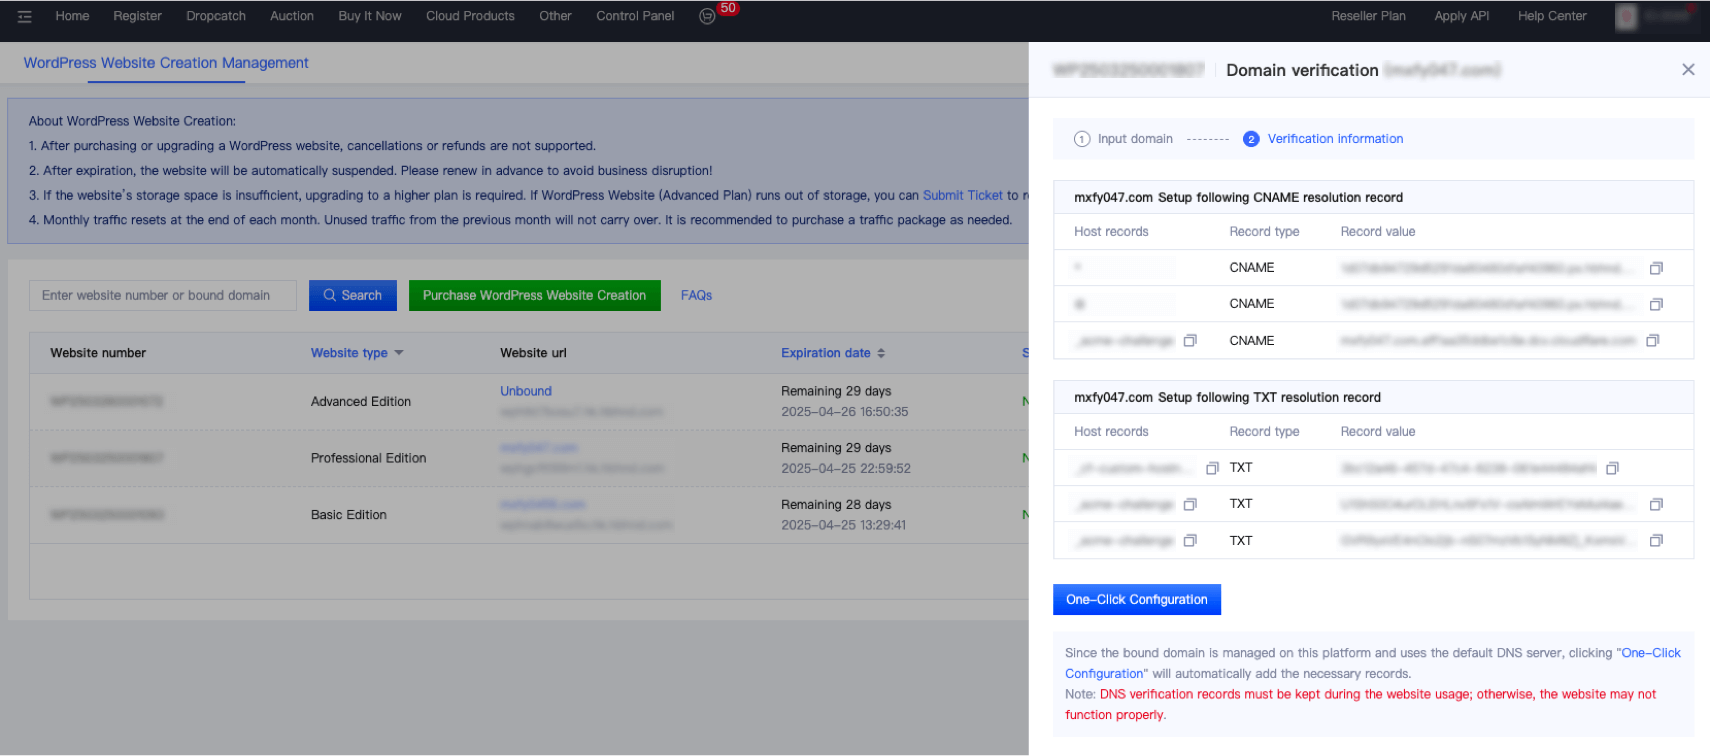Open the hamburger menu icon

pyautogui.click(x=25, y=16)
